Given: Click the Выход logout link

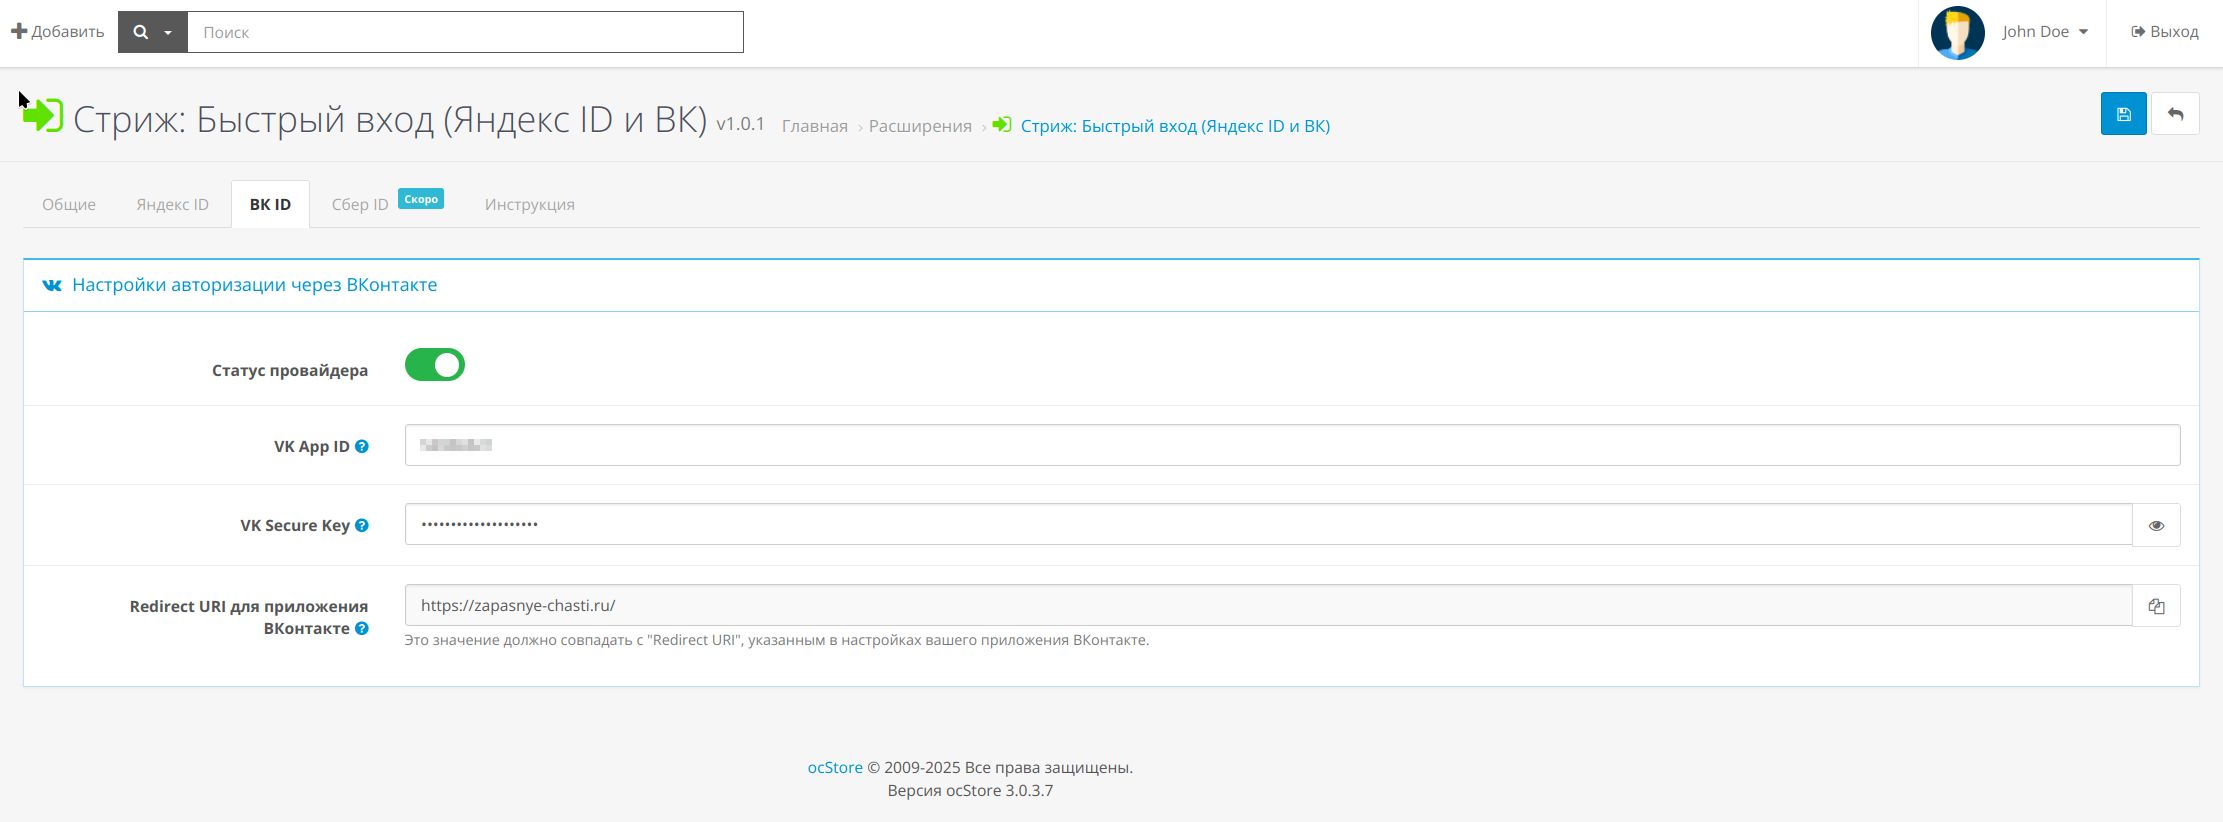Looking at the screenshot, I should (x=2165, y=32).
